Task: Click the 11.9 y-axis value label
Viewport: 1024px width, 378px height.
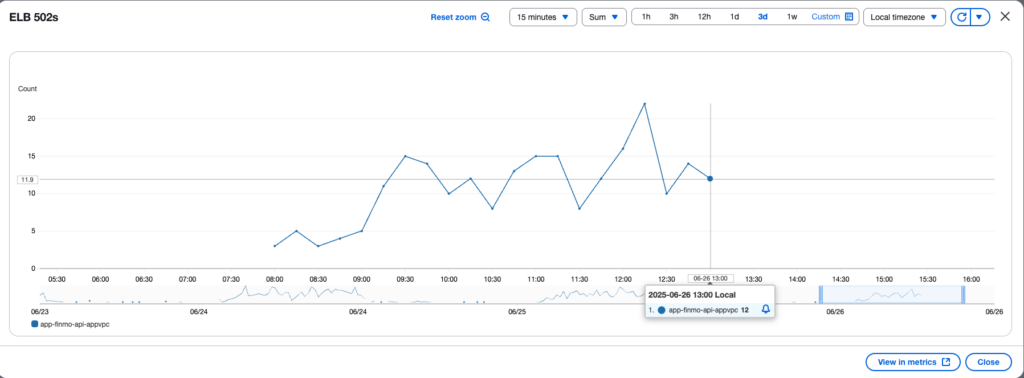Action: (27, 180)
